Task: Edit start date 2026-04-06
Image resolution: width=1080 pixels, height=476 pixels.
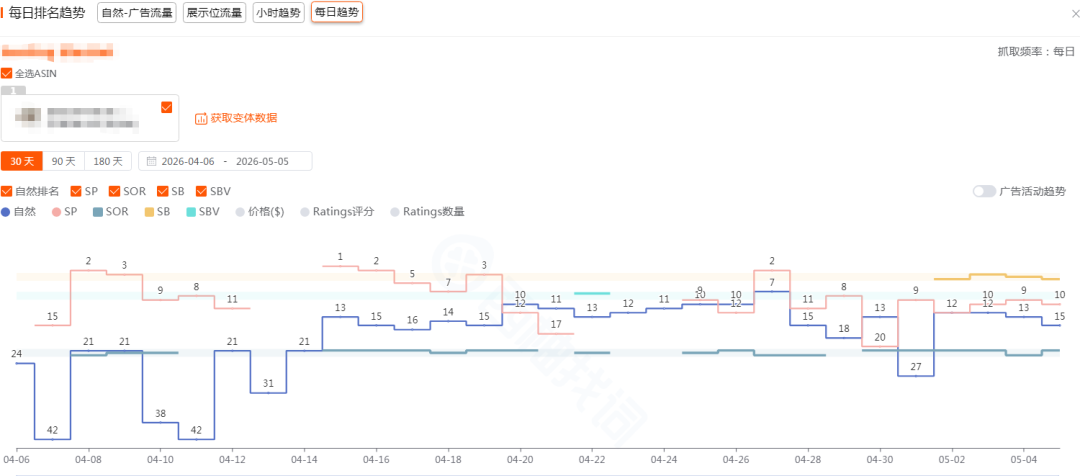Action: (x=188, y=161)
